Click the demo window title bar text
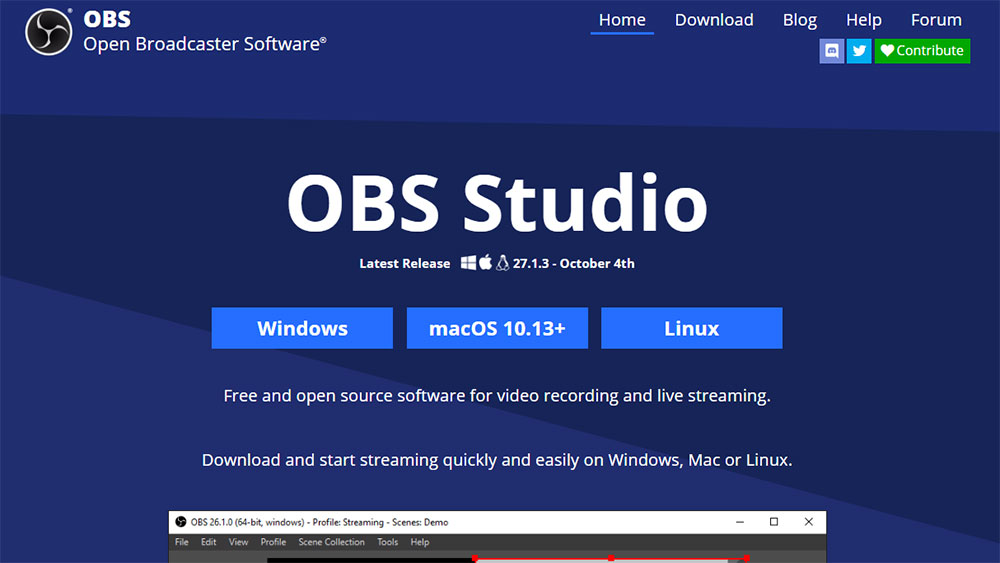1000x563 pixels. pyautogui.click(x=320, y=522)
